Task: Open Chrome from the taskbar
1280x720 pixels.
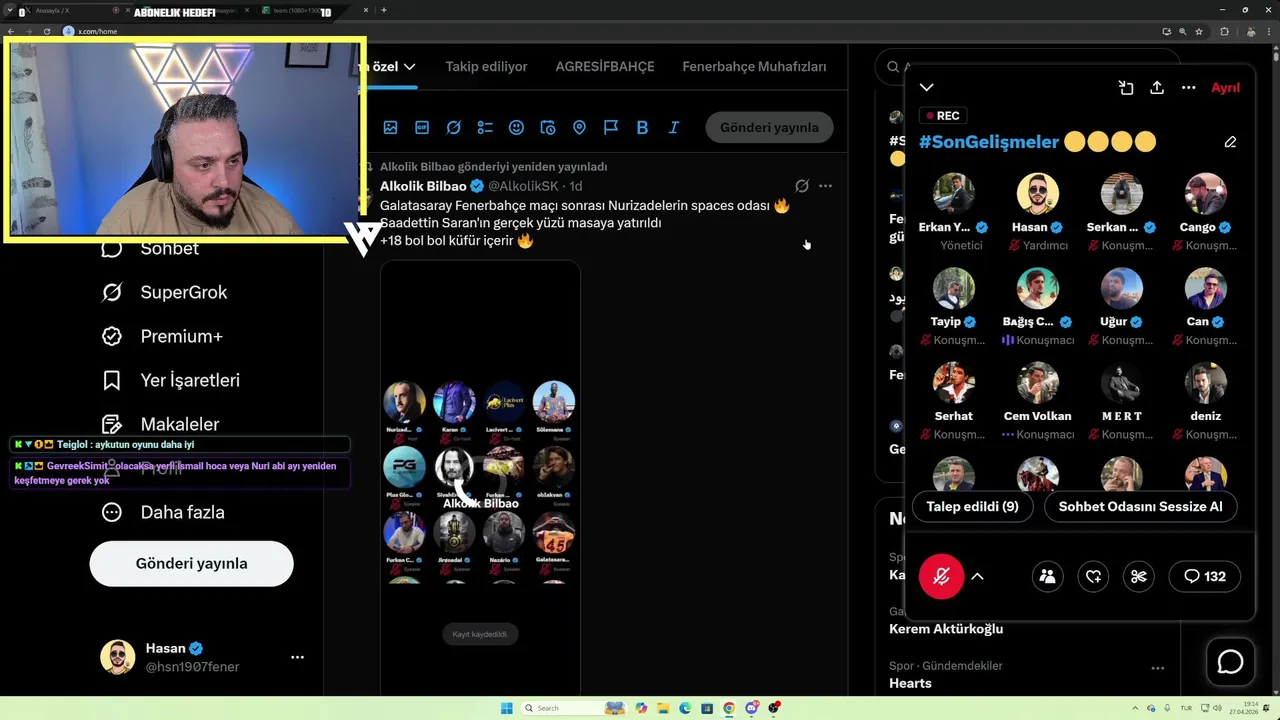Action: point(729,708)
